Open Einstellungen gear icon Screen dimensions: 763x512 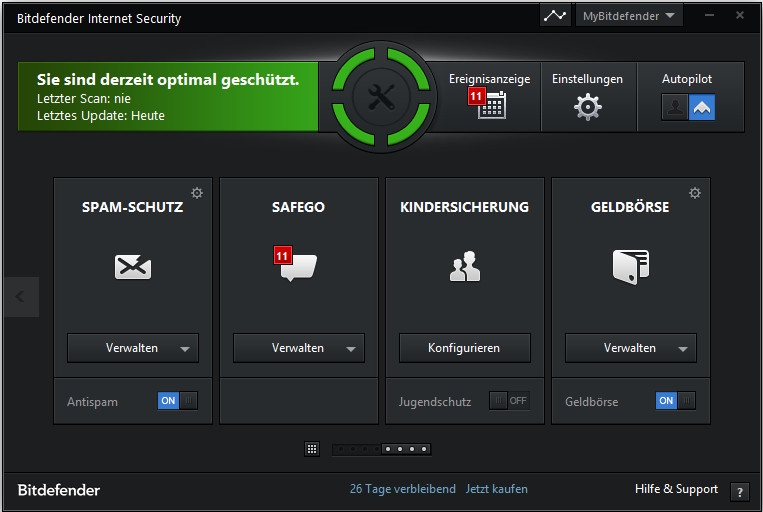[x=588, y=107]
